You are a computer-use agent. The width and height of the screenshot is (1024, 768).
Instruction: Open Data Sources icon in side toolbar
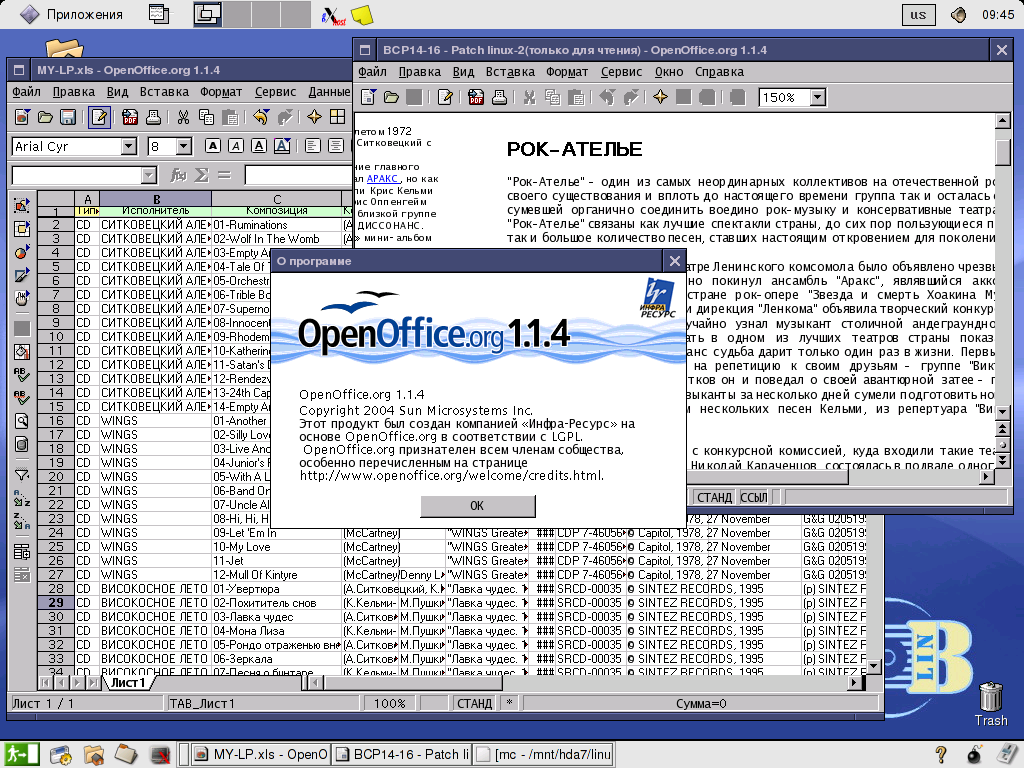point(22,445)
